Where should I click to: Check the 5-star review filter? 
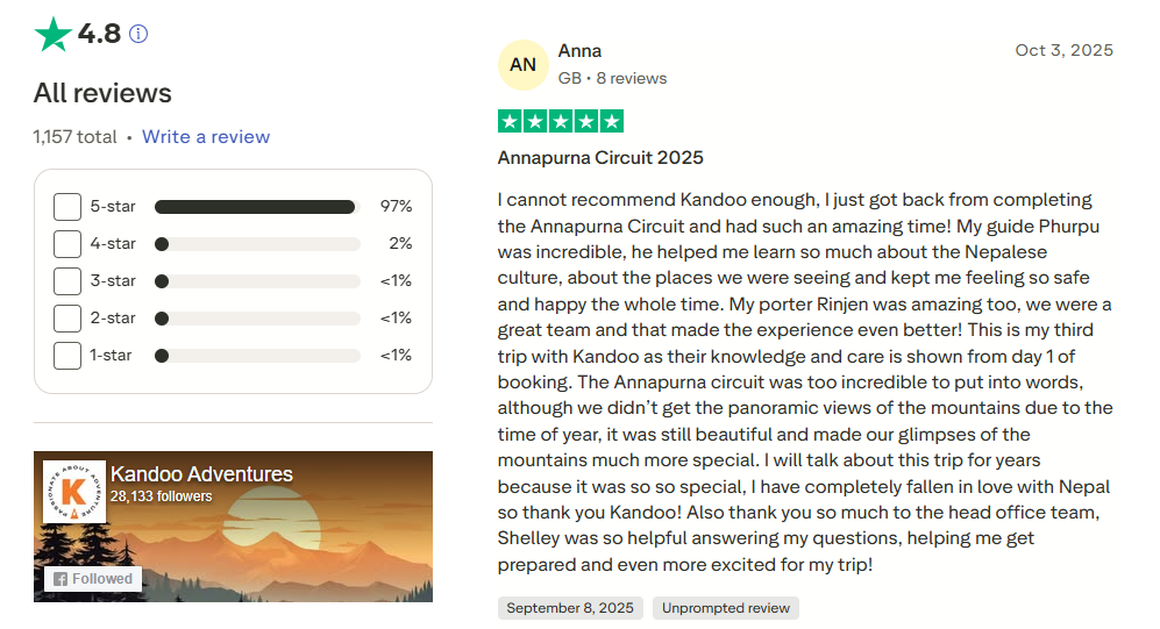point(67,206)
